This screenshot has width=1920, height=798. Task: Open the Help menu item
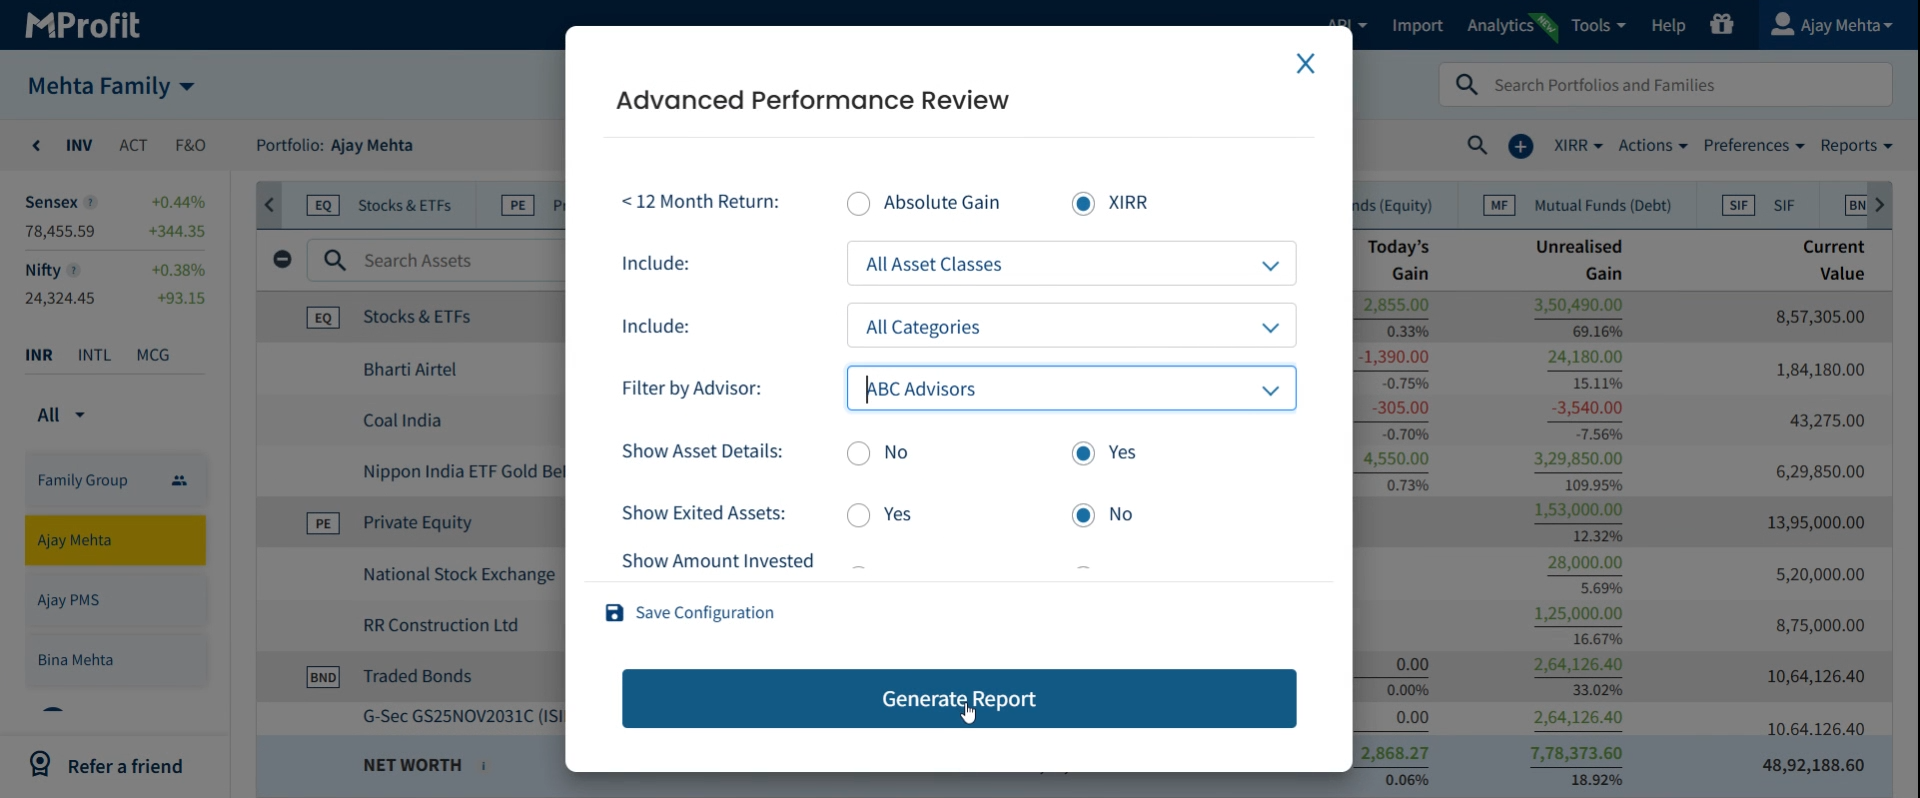1668,25
